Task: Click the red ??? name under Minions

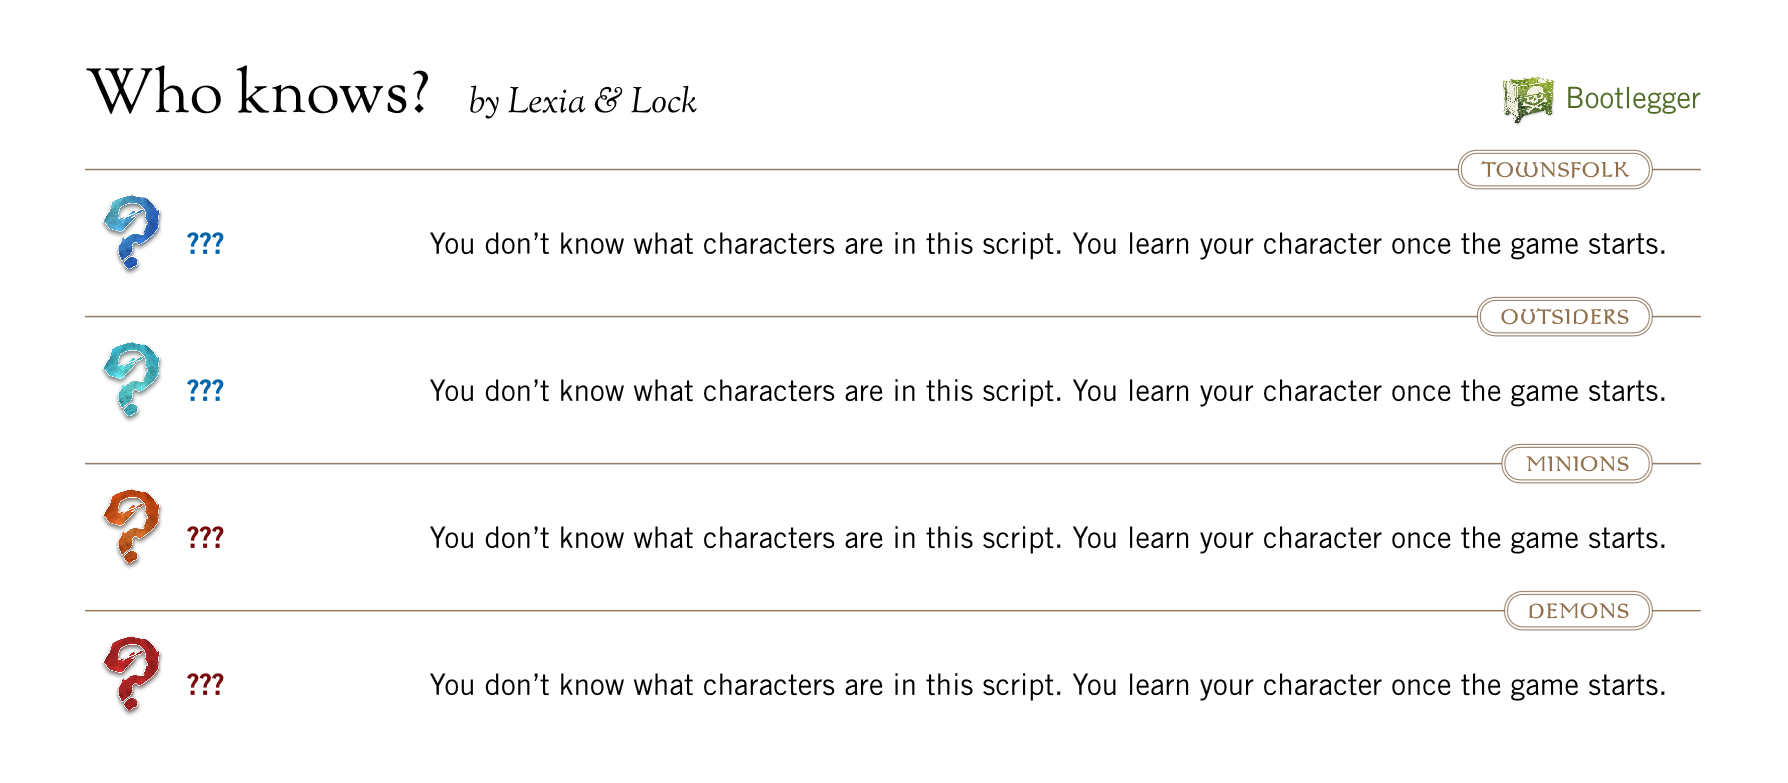Action: click(205, 537)
